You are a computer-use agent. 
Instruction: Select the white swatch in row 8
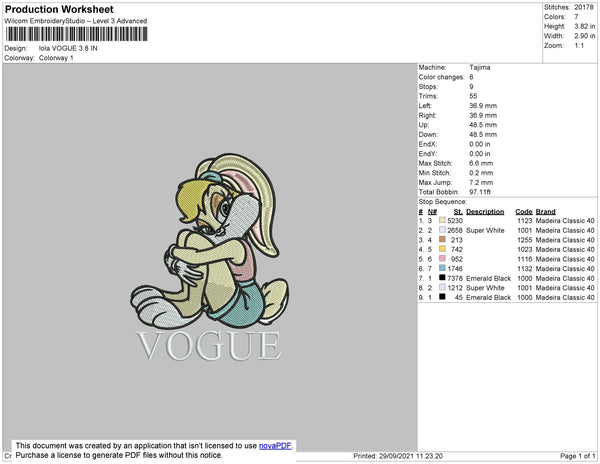442,287
